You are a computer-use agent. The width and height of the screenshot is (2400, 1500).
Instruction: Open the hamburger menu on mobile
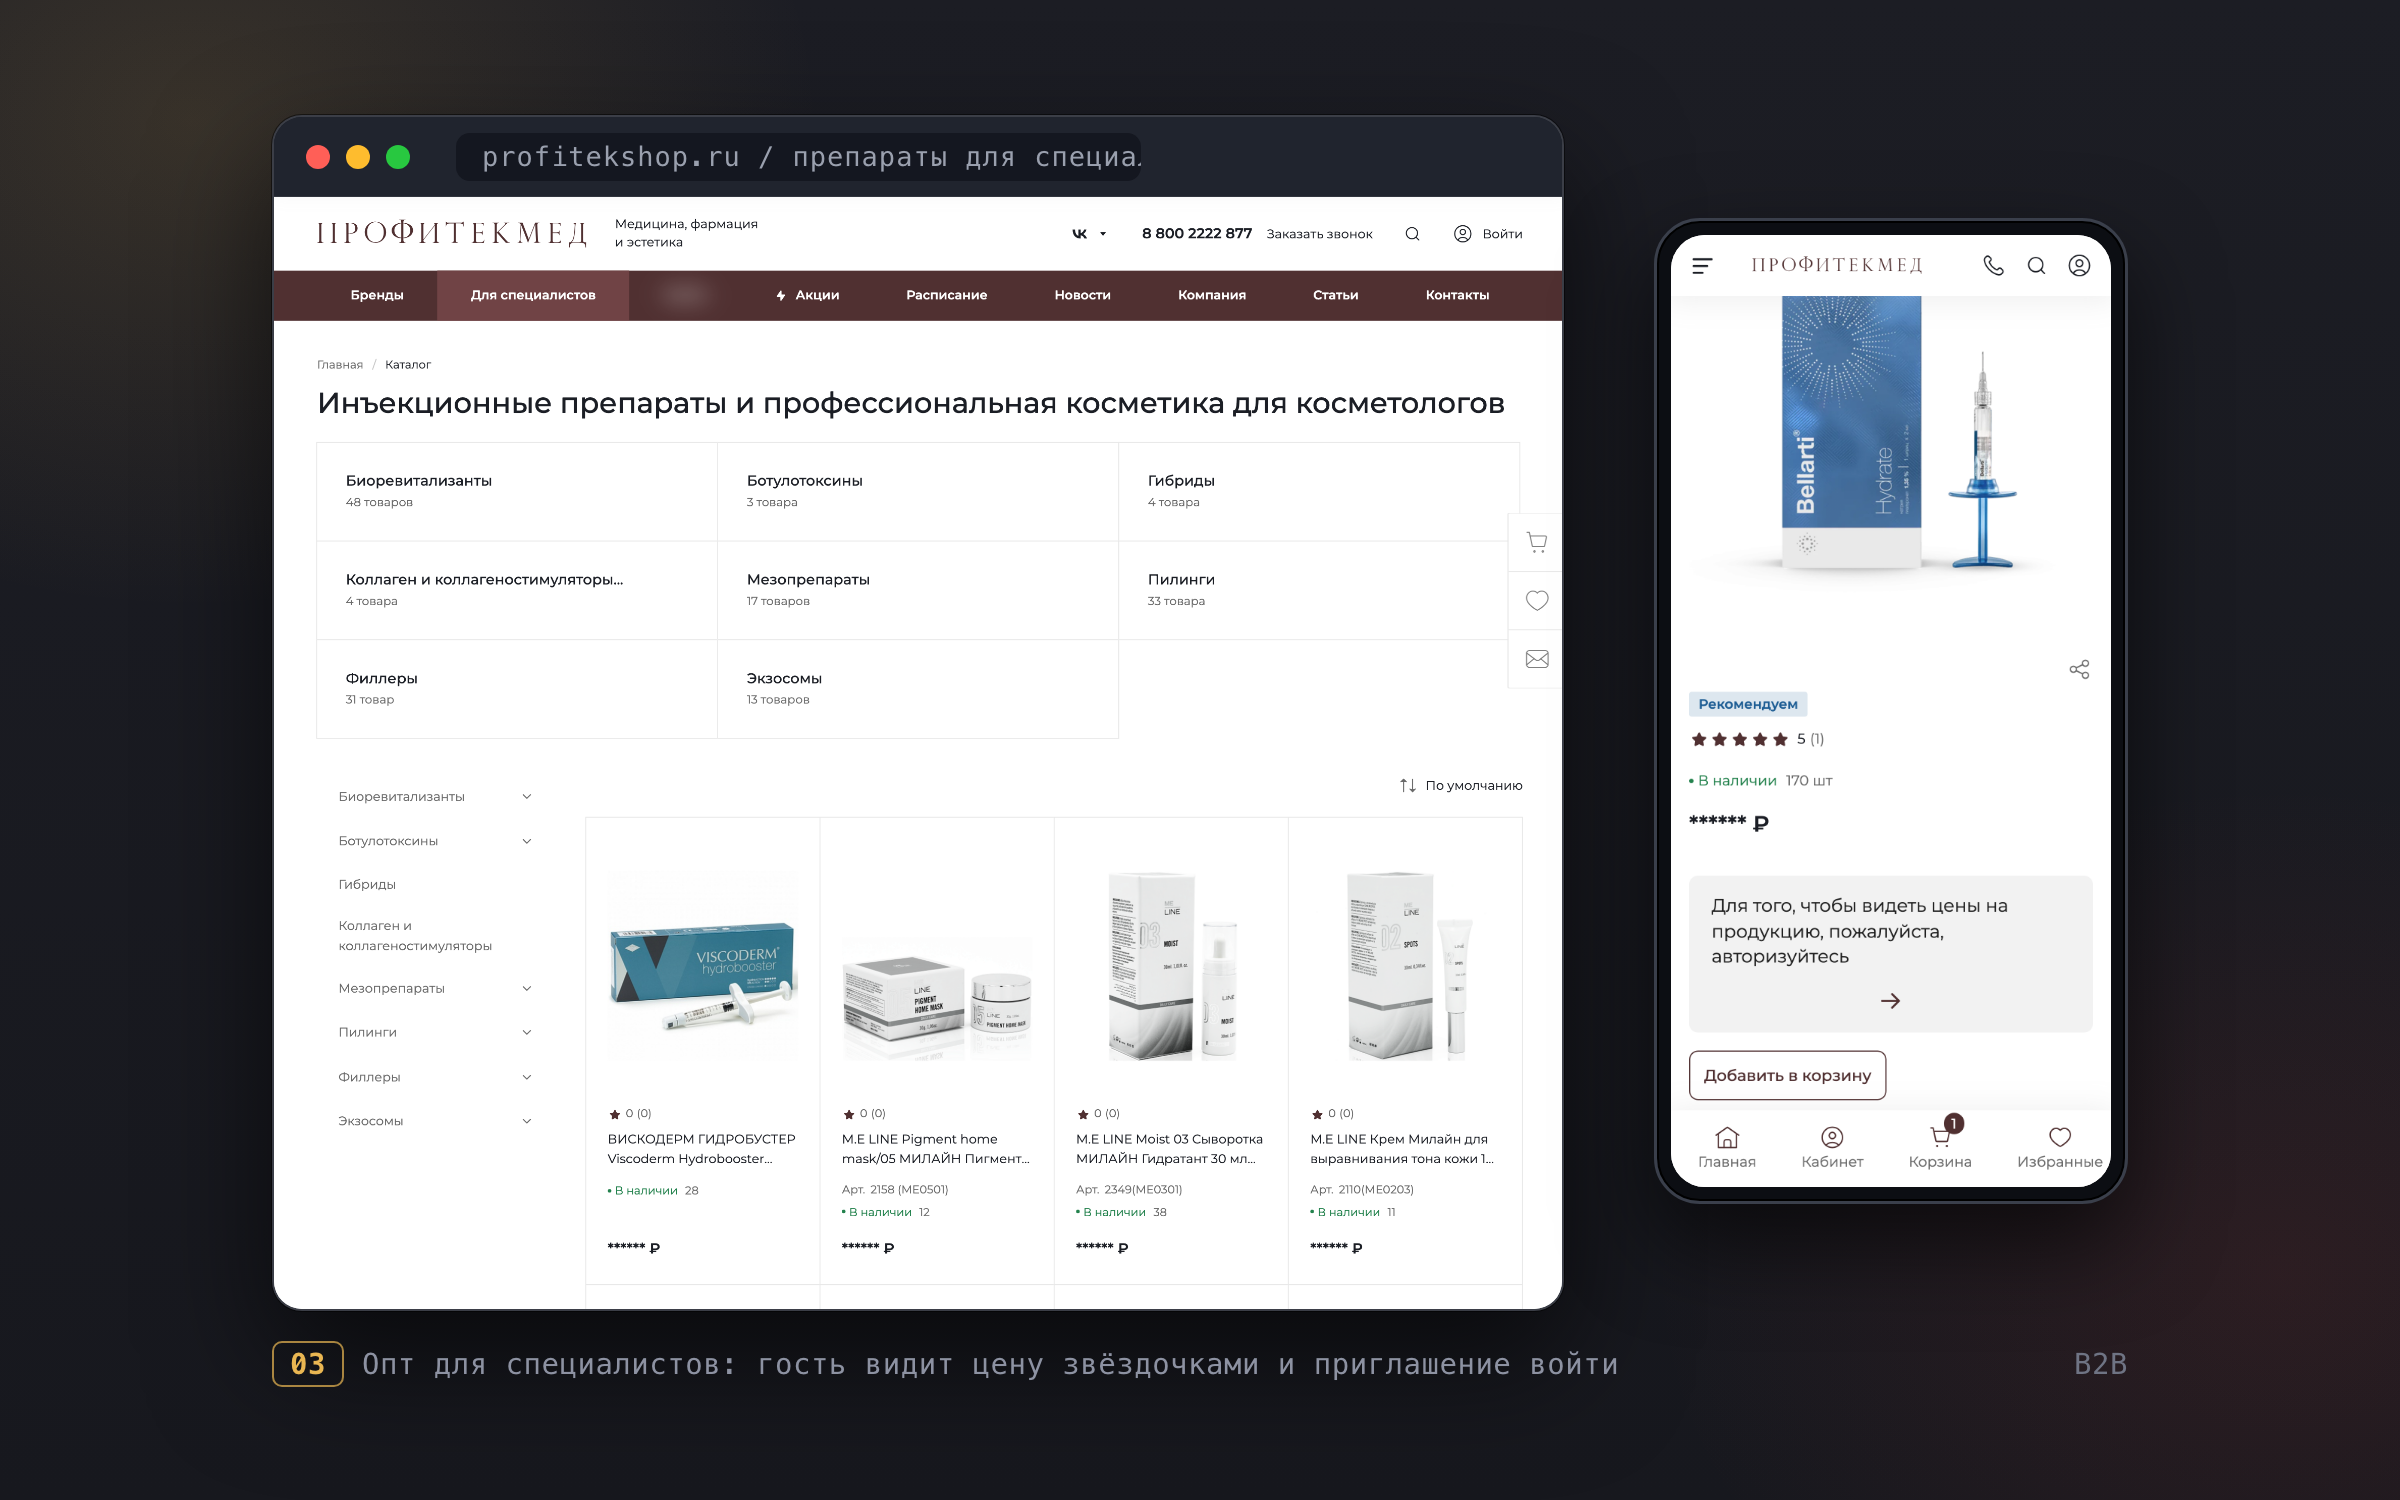pos(1702,266)
